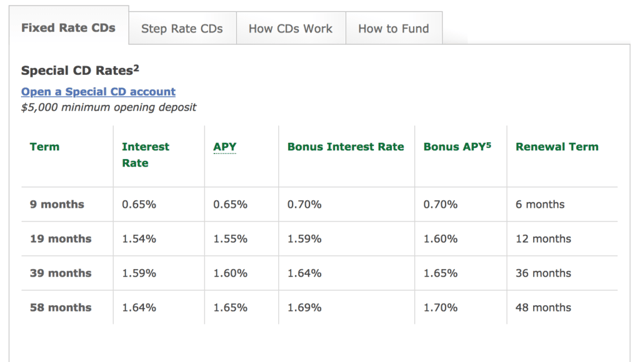The width and height of the screenshot is (640, 362).
Task: Click the 12 months renewal term cell
Action: [x=543, y=239]
